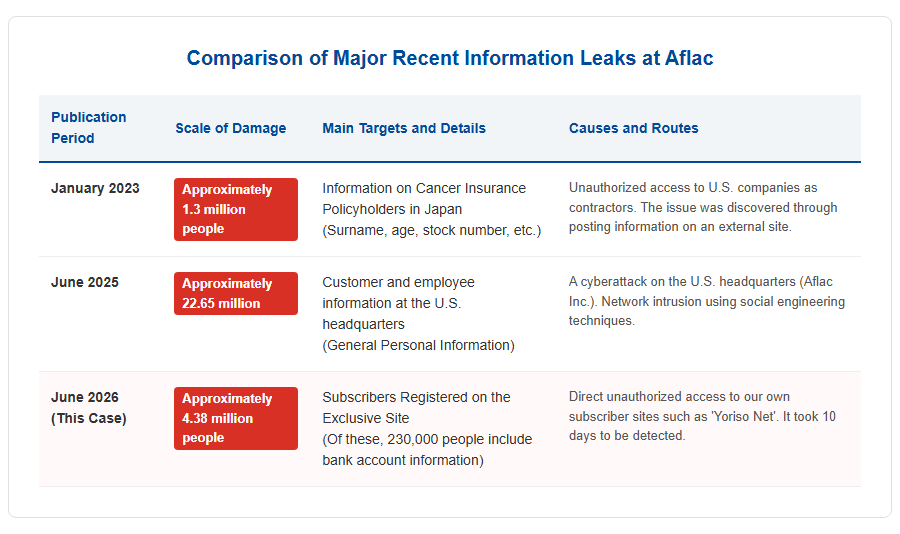This screenshot has width=900, height=534.
Task: Click the U.S. headquarters customer information text
Action: [398, 303]
